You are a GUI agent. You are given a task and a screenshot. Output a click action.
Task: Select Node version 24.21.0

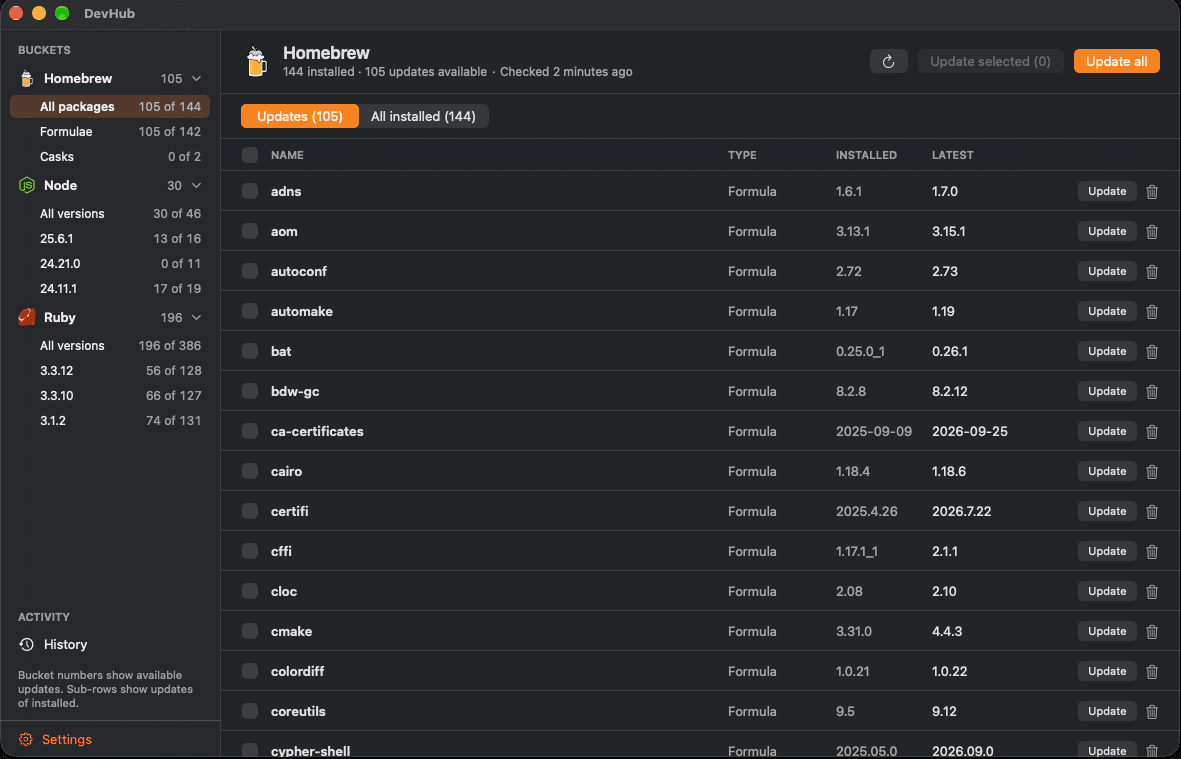pos(110,264)
